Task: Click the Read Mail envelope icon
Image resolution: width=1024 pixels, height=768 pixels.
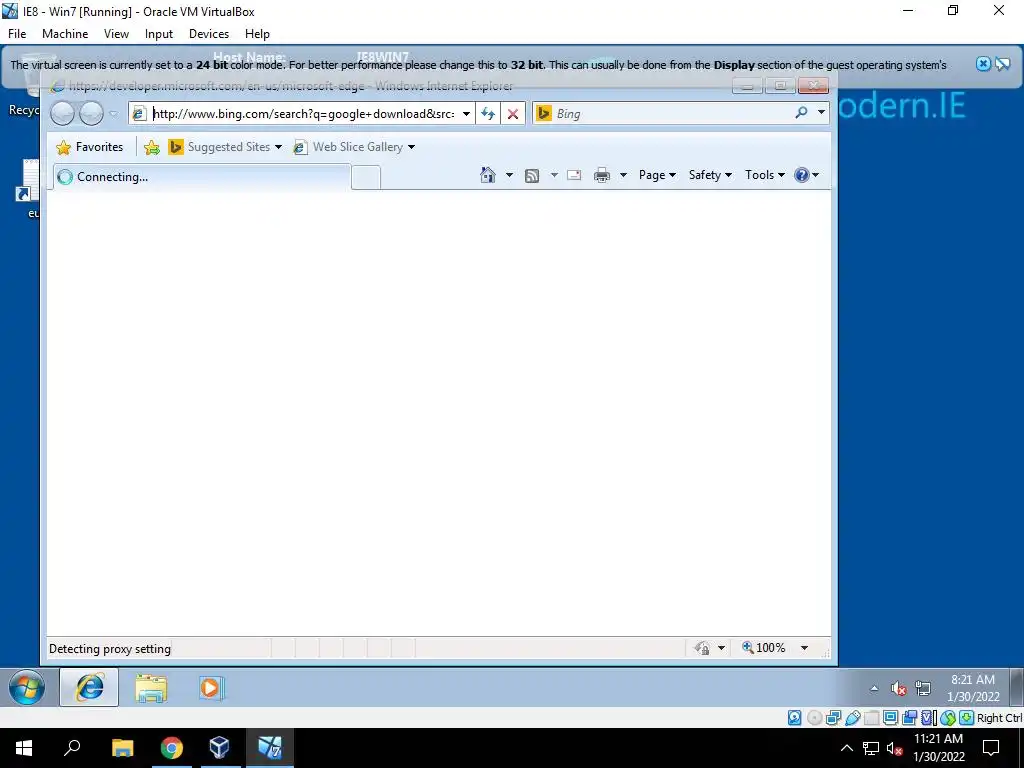Action: tap(574, 175)
